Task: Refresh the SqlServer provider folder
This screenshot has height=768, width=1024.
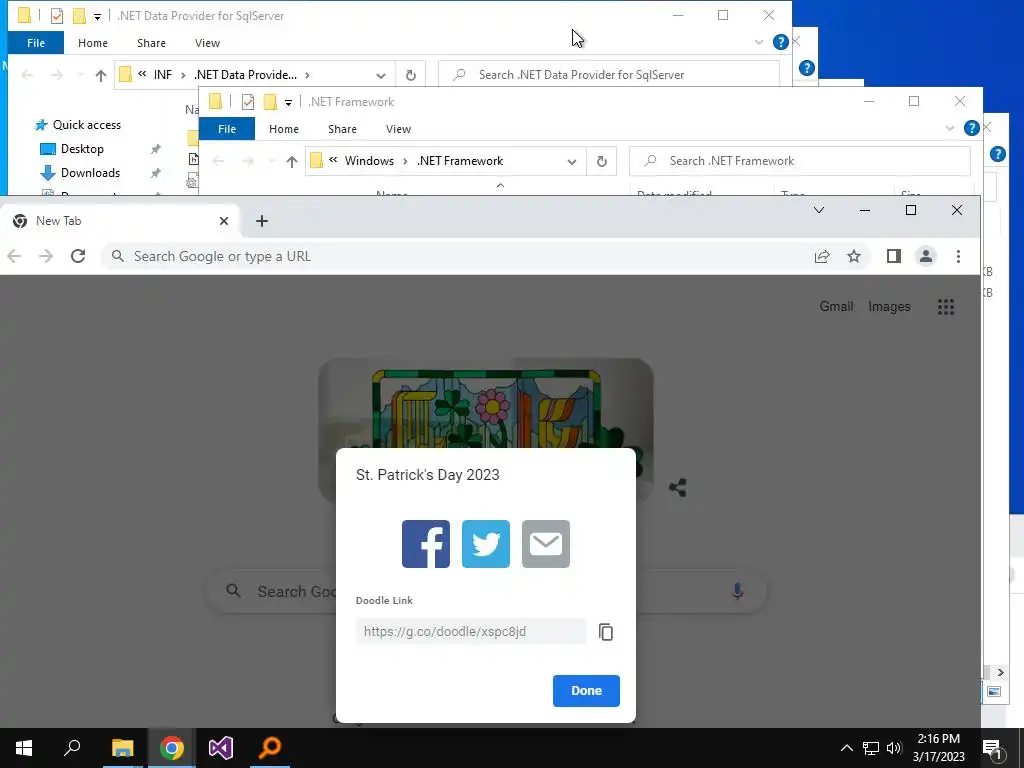Action: [x=411, y=75]
